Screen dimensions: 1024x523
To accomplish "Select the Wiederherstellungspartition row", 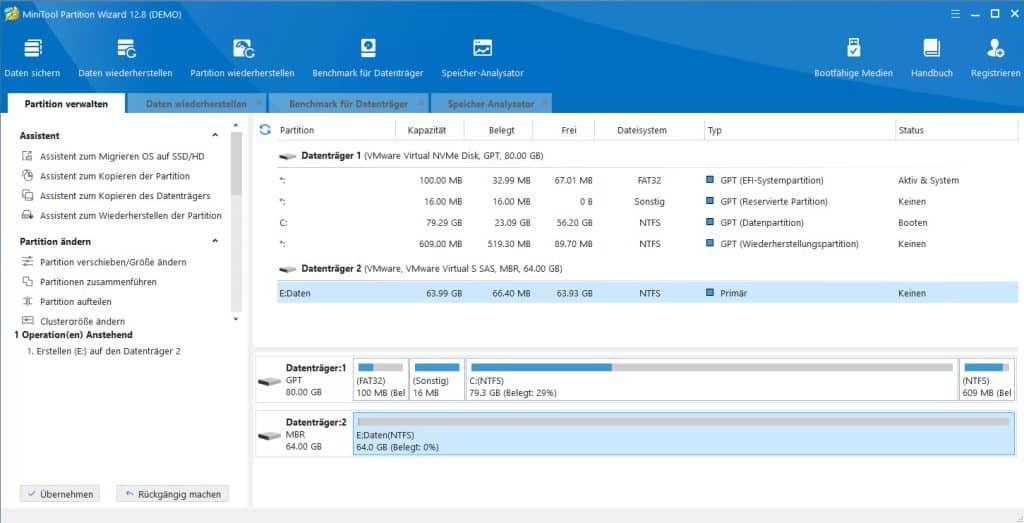I will [647, 244].
